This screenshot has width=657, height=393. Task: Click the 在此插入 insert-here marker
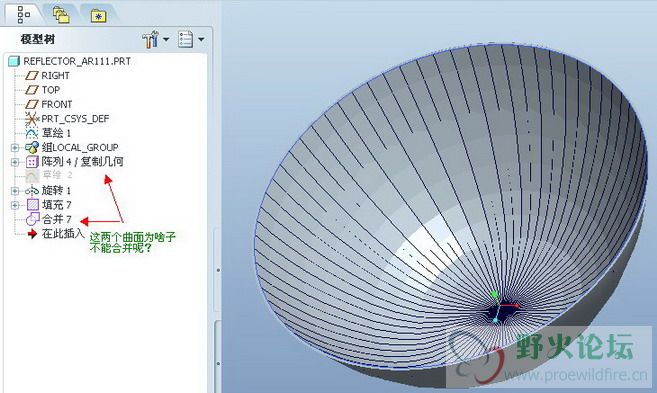click(x=56, y=233)
